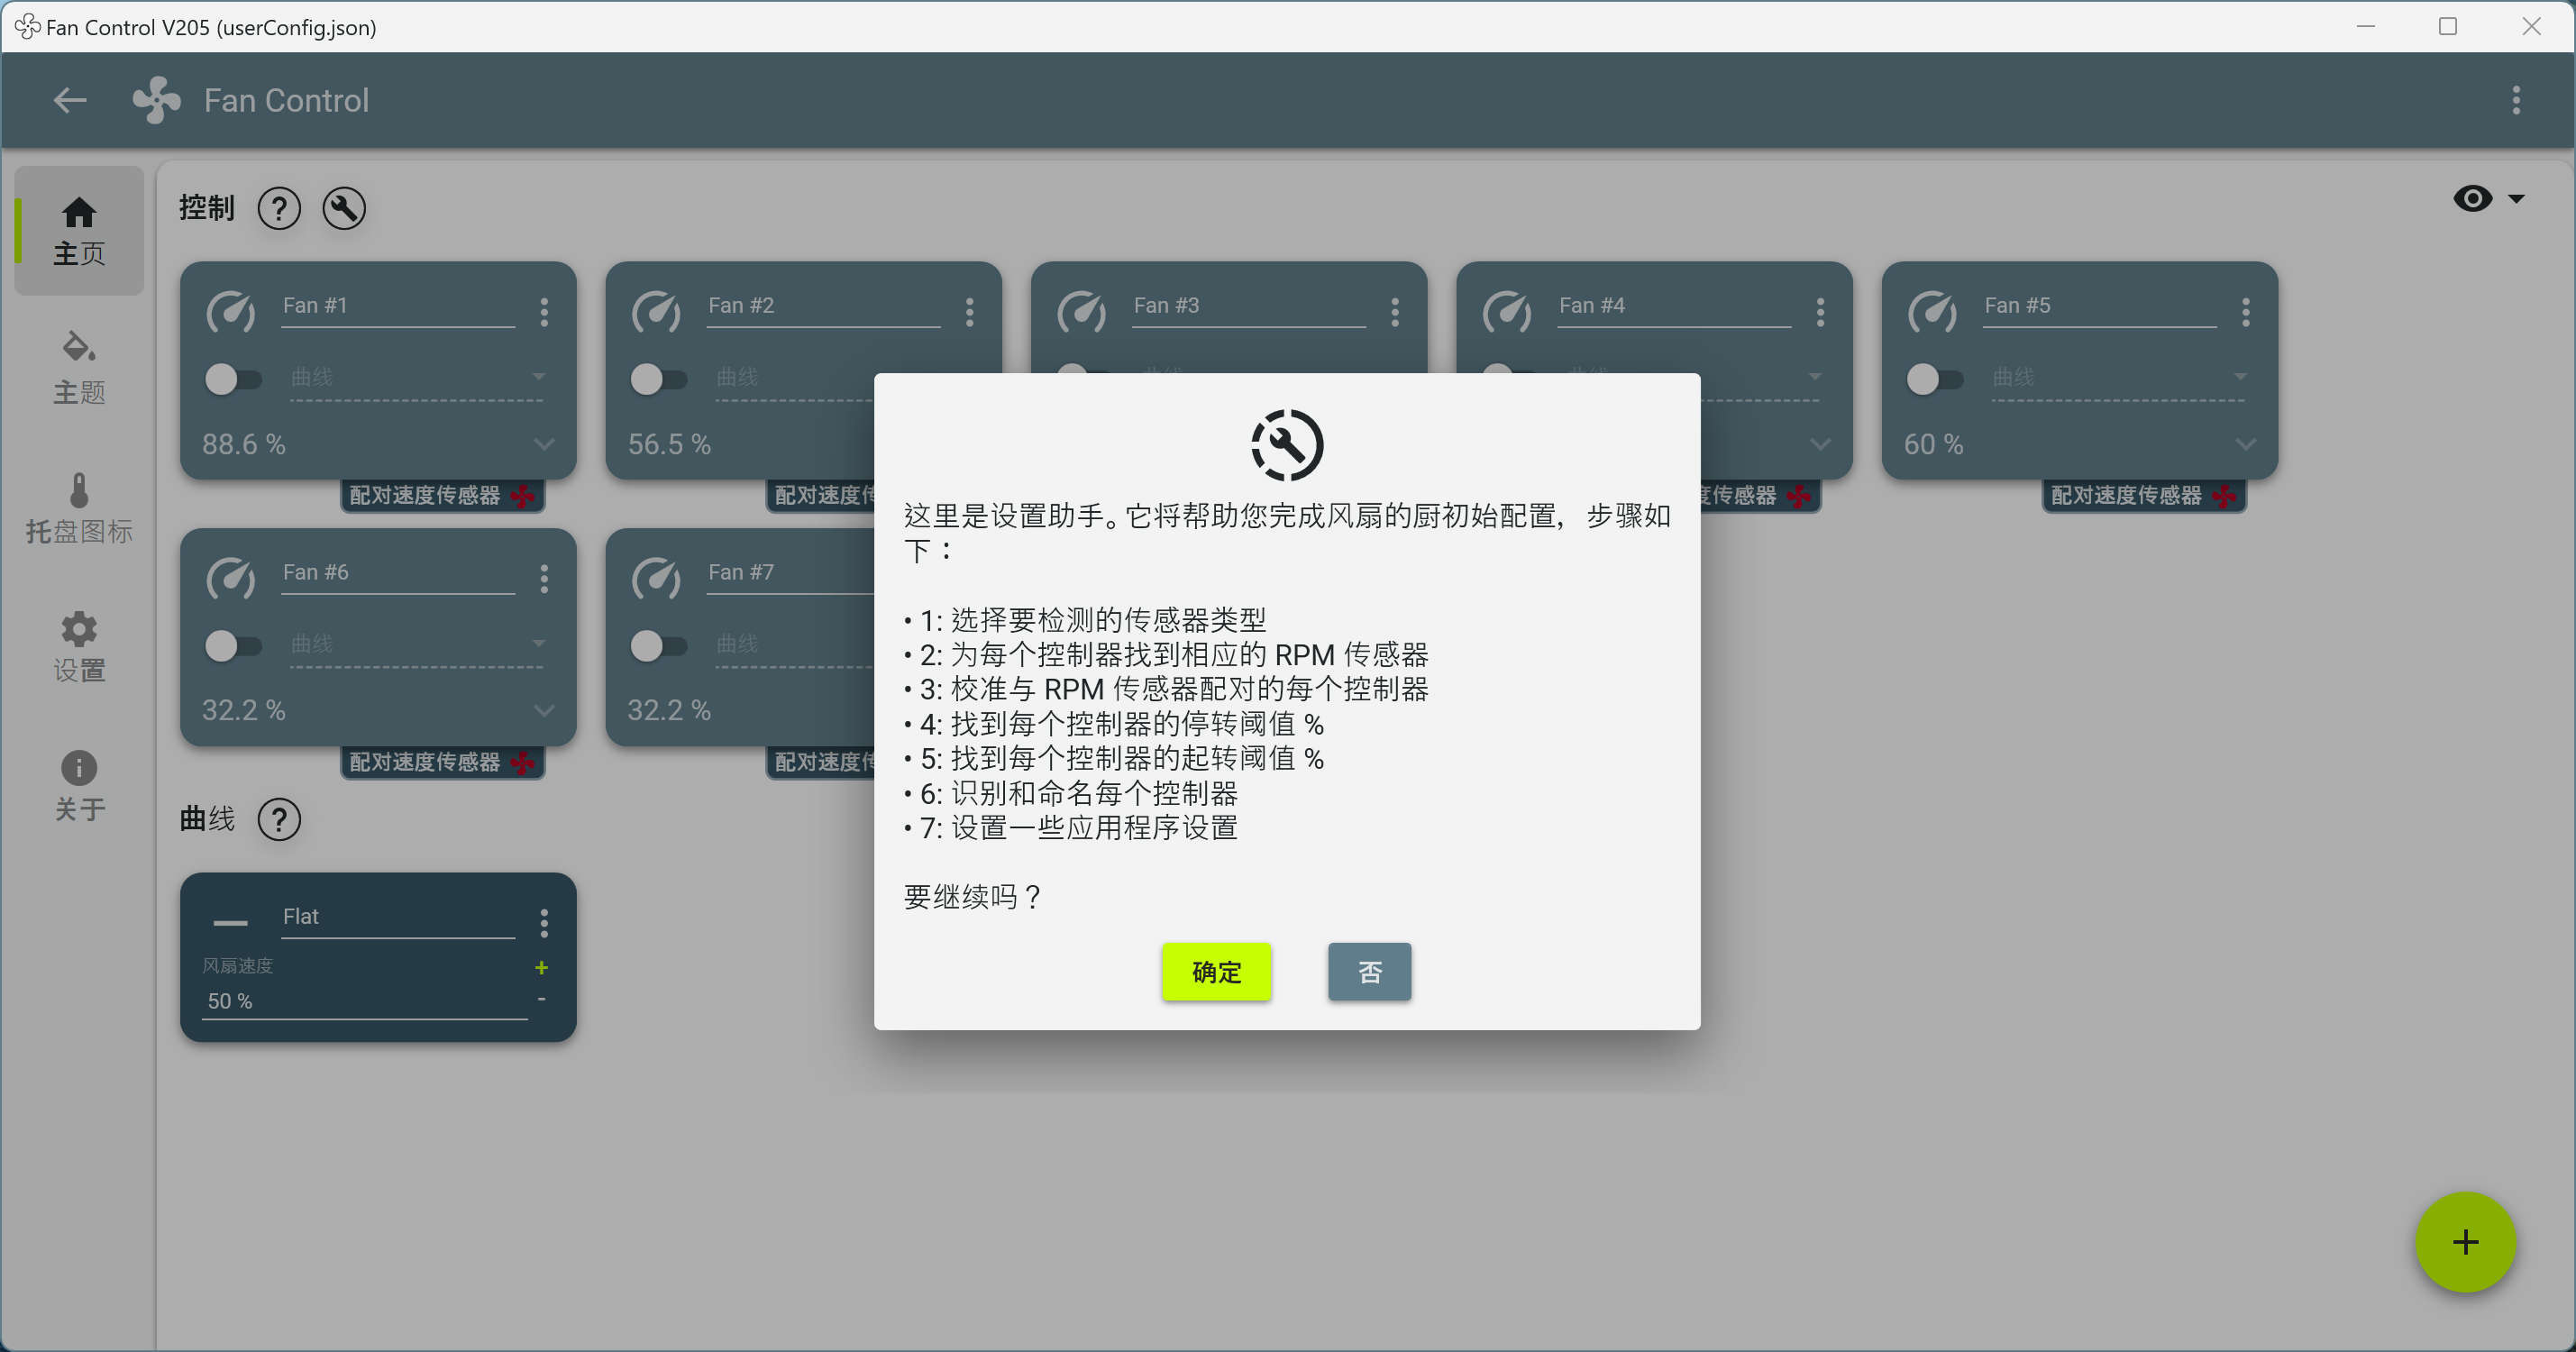Click the 32.2 % value on Fan #6
Image resolution: width=2576 pixels, height=1352 pixels.
[x=244, y=711]
